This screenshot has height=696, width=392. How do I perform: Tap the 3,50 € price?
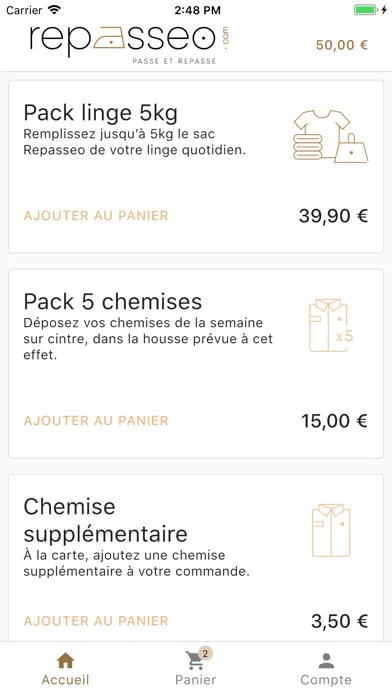point(340,621)
